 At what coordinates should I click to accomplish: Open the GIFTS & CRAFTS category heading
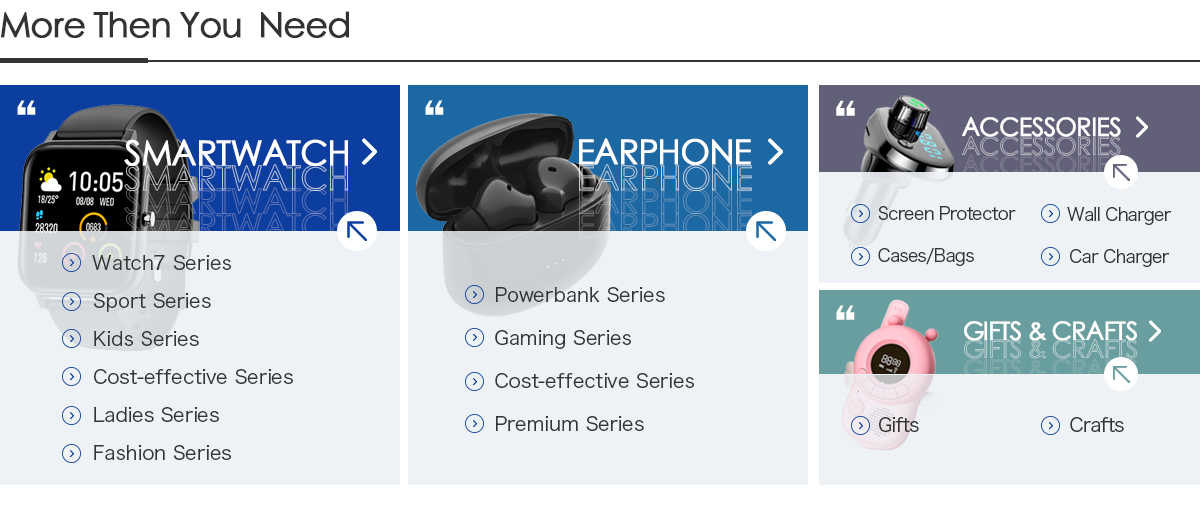click(1049, 331)
